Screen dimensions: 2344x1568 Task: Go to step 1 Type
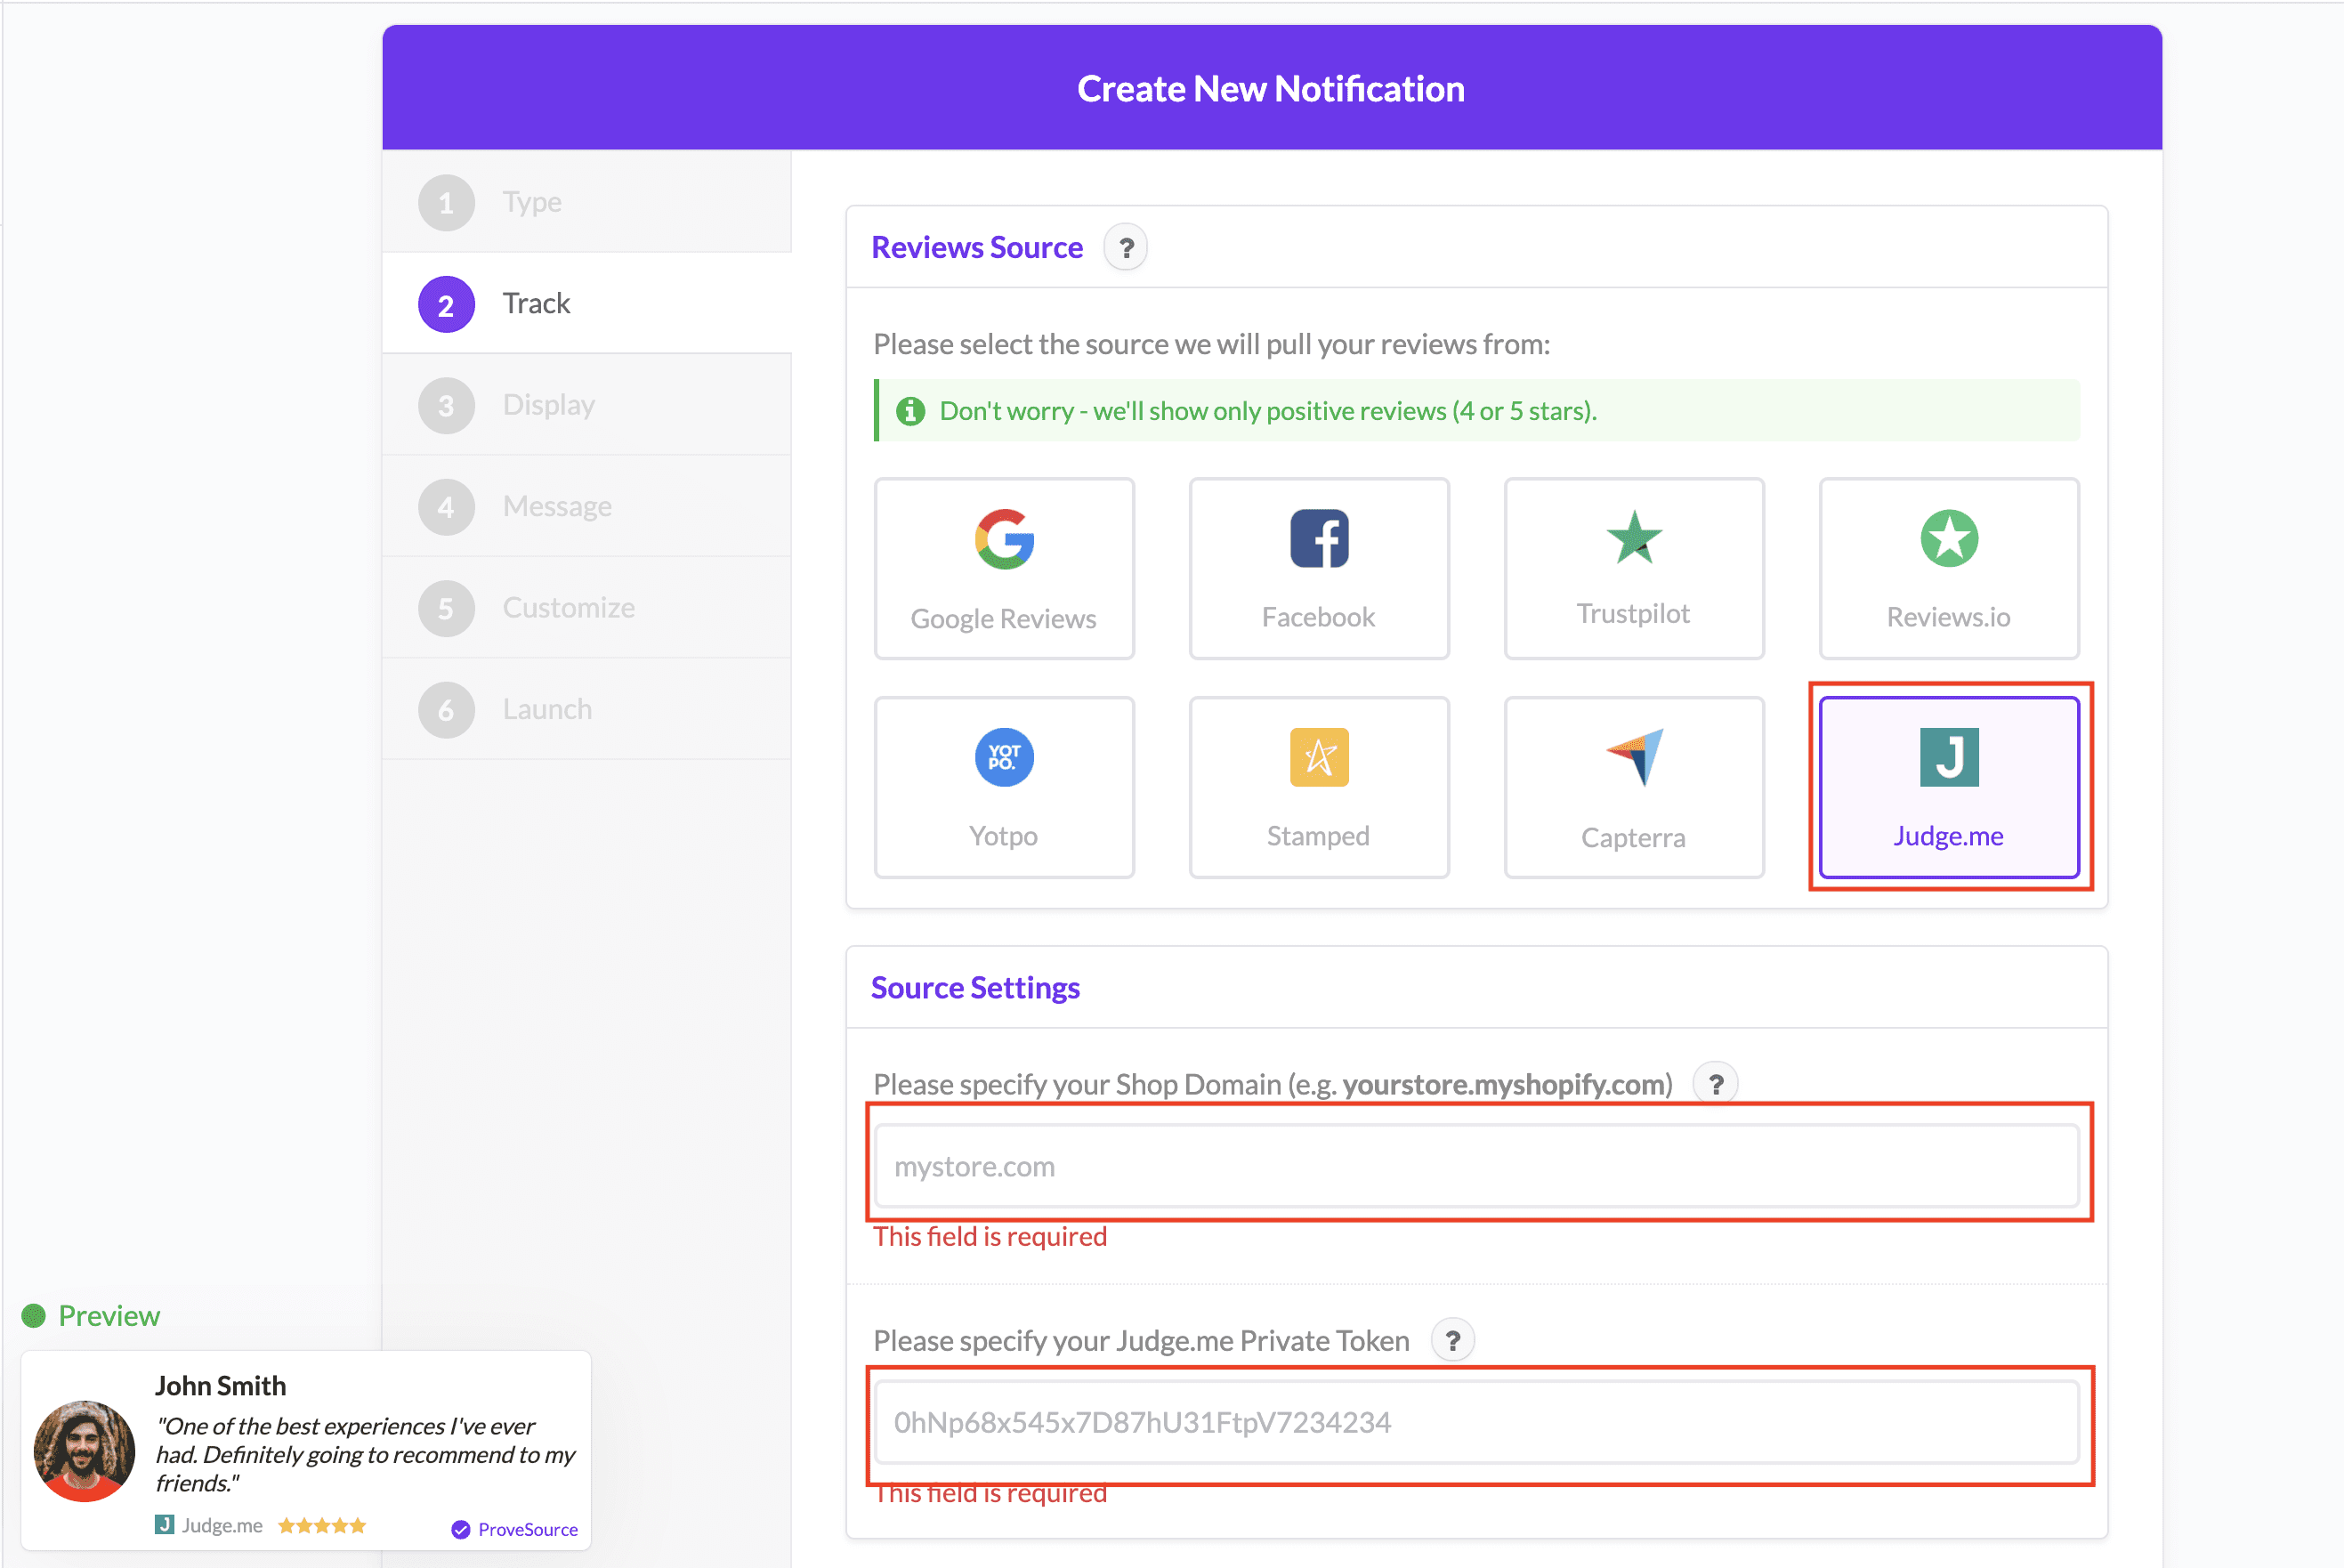coord(532,202)
